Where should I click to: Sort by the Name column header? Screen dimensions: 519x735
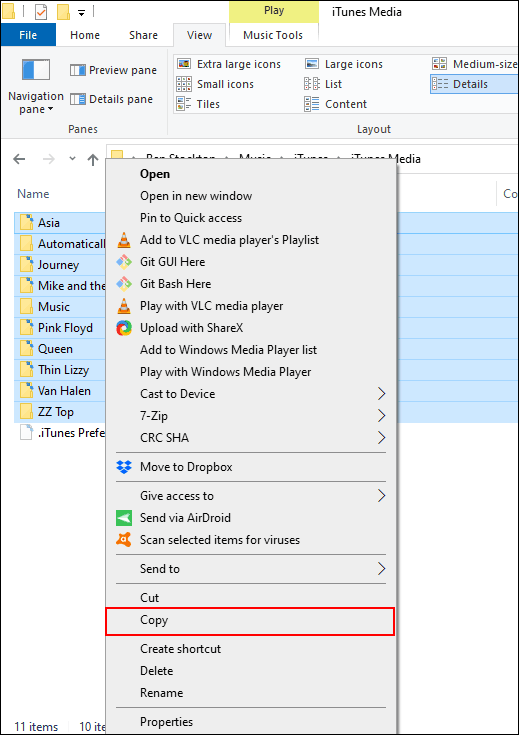click(33, 194)
